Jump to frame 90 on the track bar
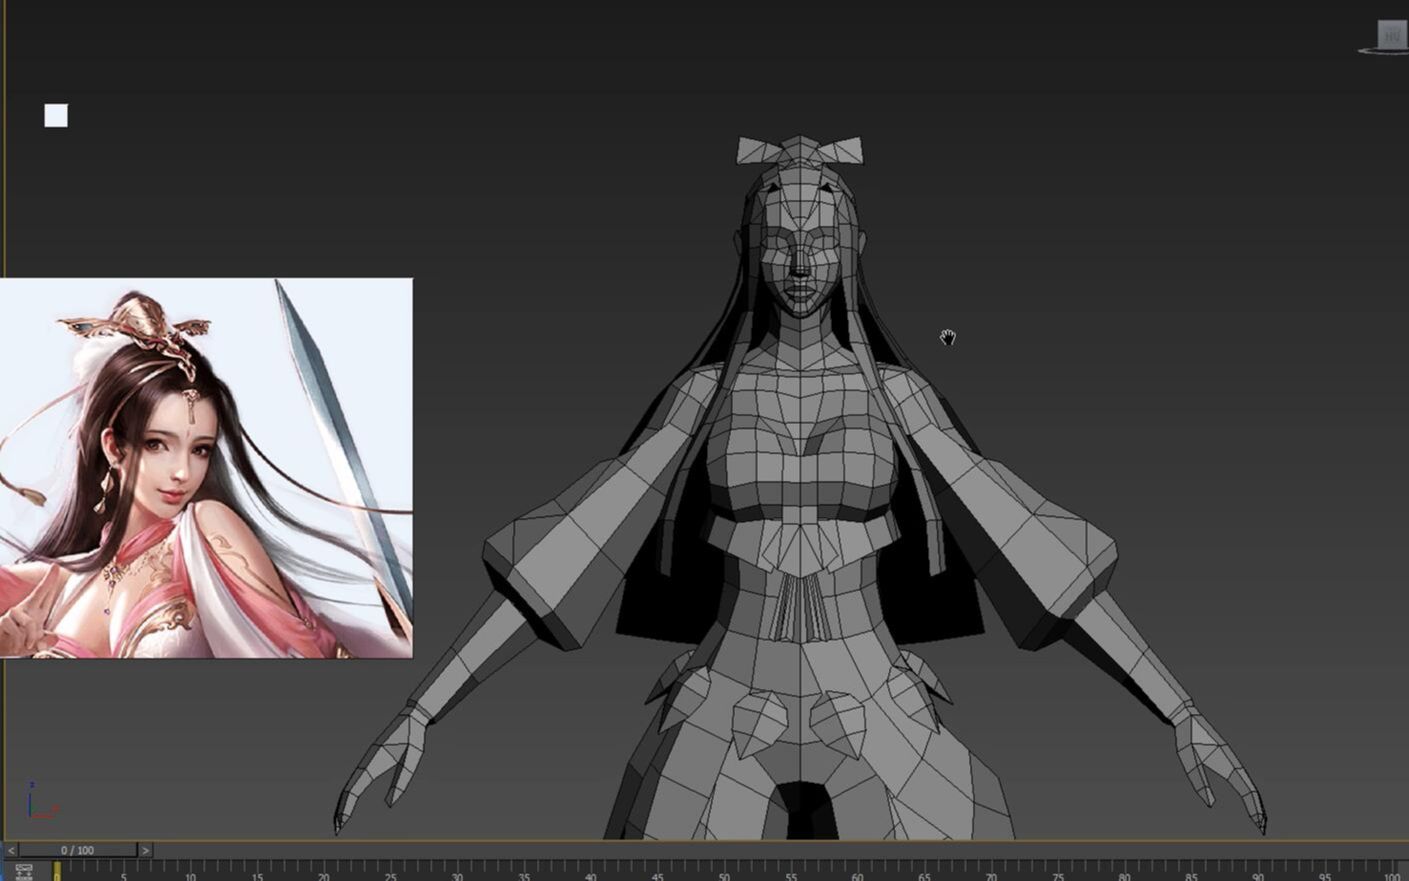The height and width of the screenshot is (881, 1409). click(x=1258, y=876)
